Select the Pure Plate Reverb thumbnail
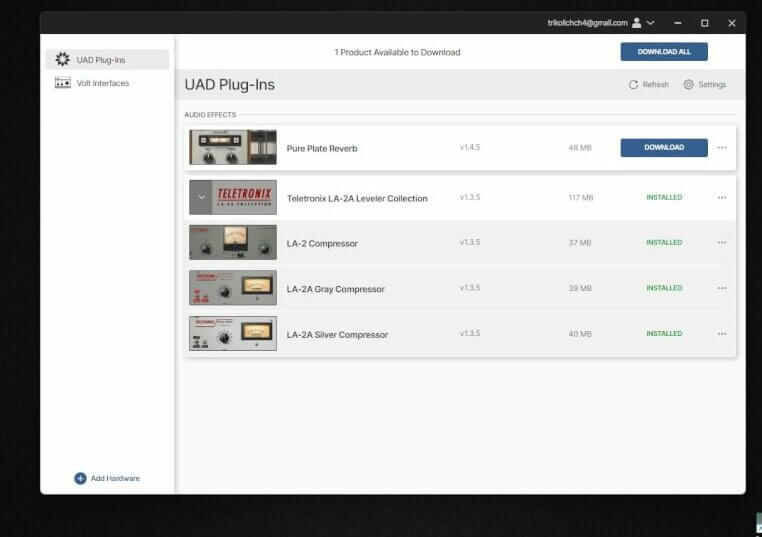The image size is (762, 537). (233, 147)
